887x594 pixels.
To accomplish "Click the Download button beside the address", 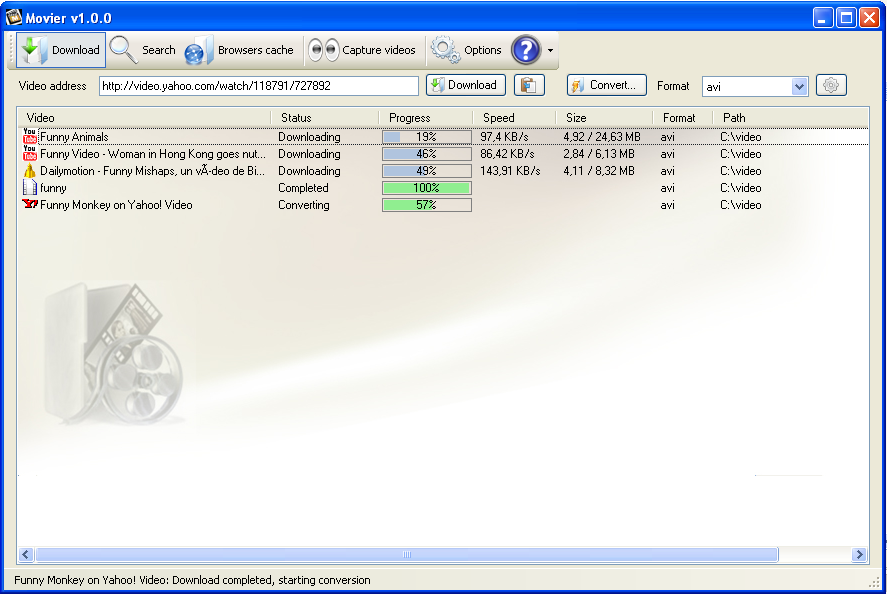I will tap(466, 85).
